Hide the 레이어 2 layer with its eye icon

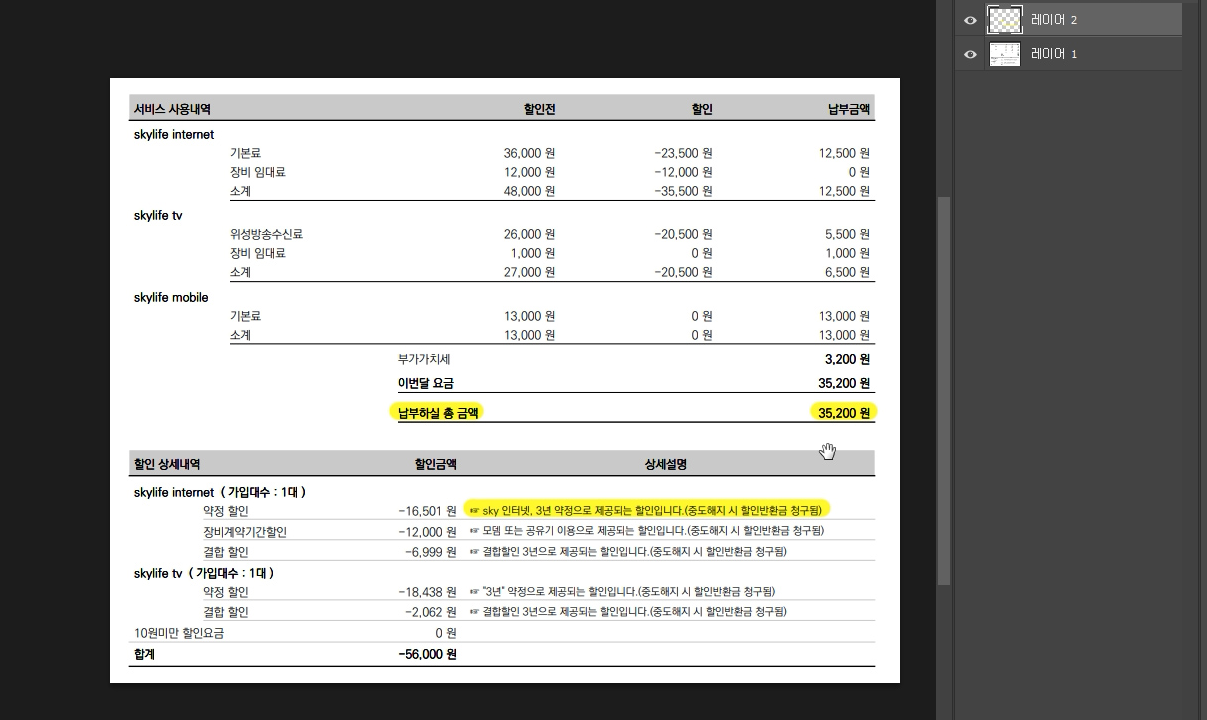(x=969, y=20)
